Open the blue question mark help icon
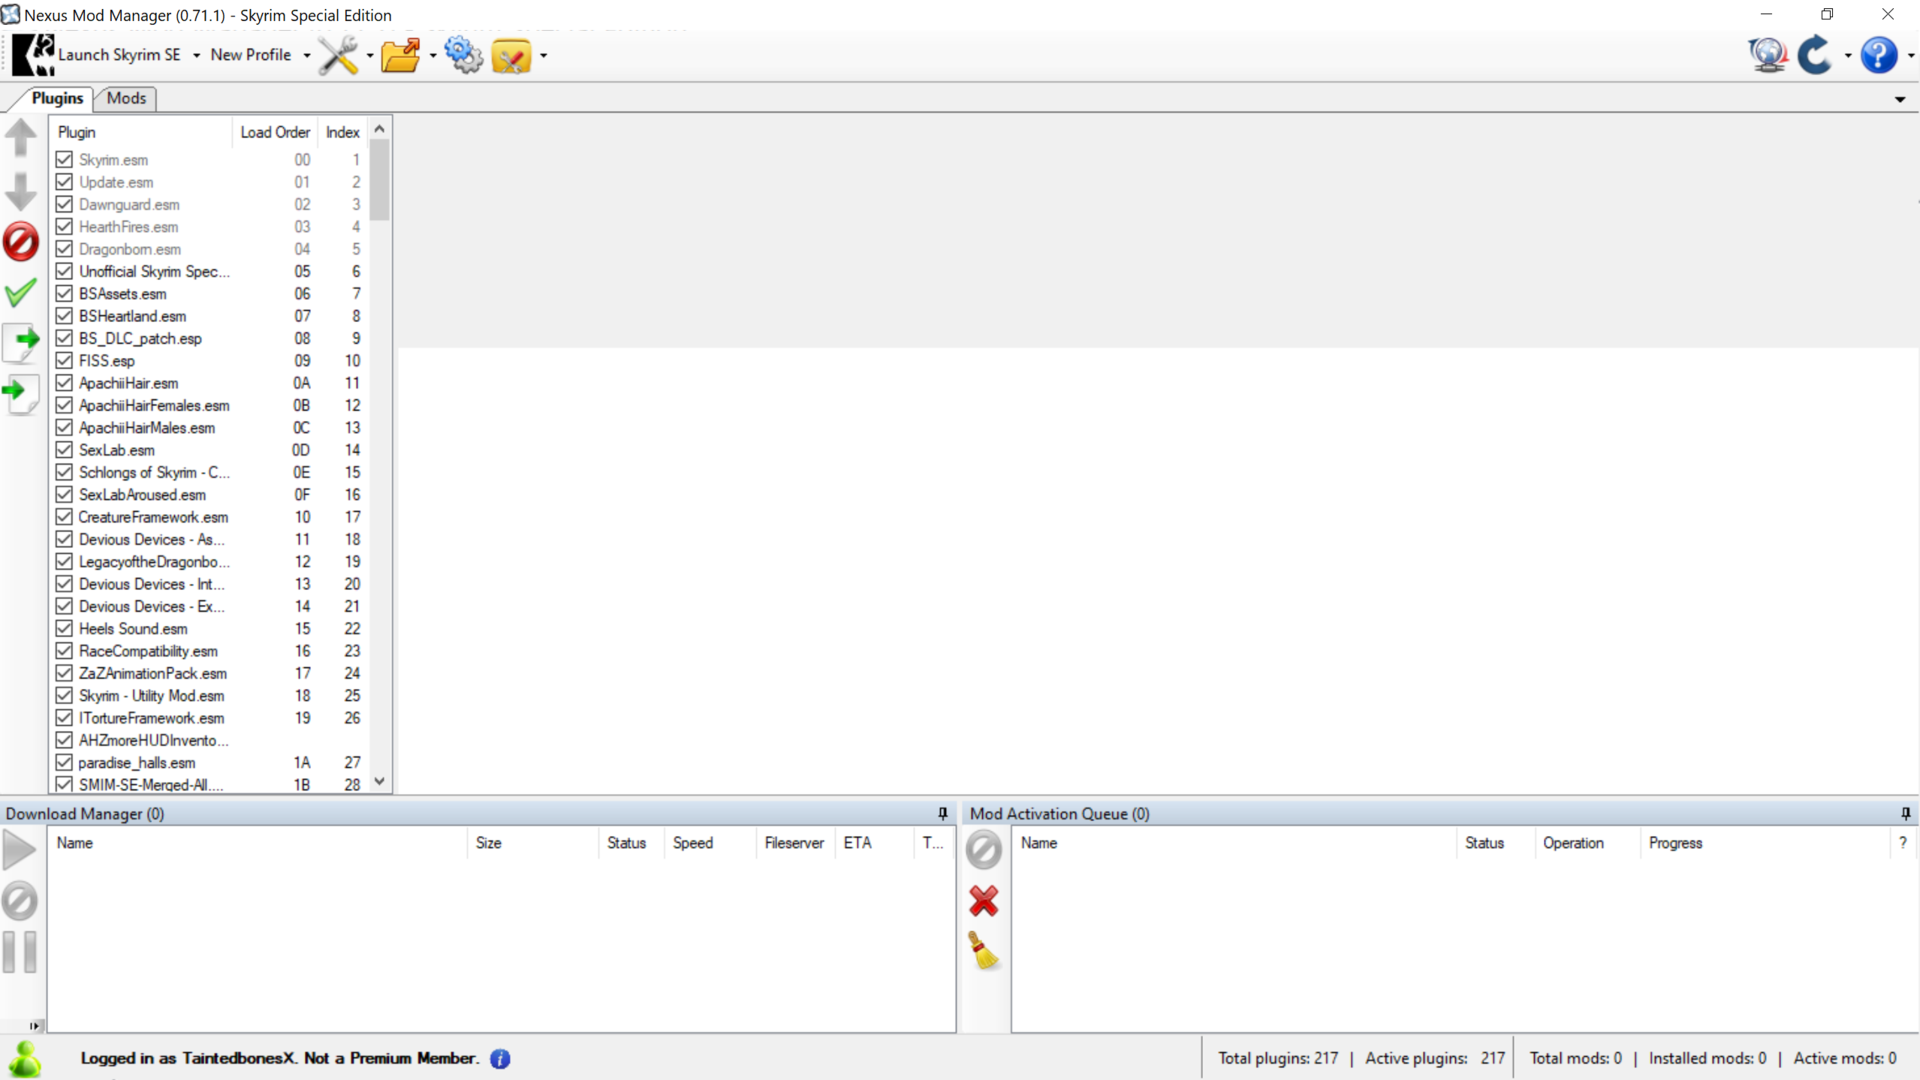The image size is (1920, 1080). pos(1879,55)
